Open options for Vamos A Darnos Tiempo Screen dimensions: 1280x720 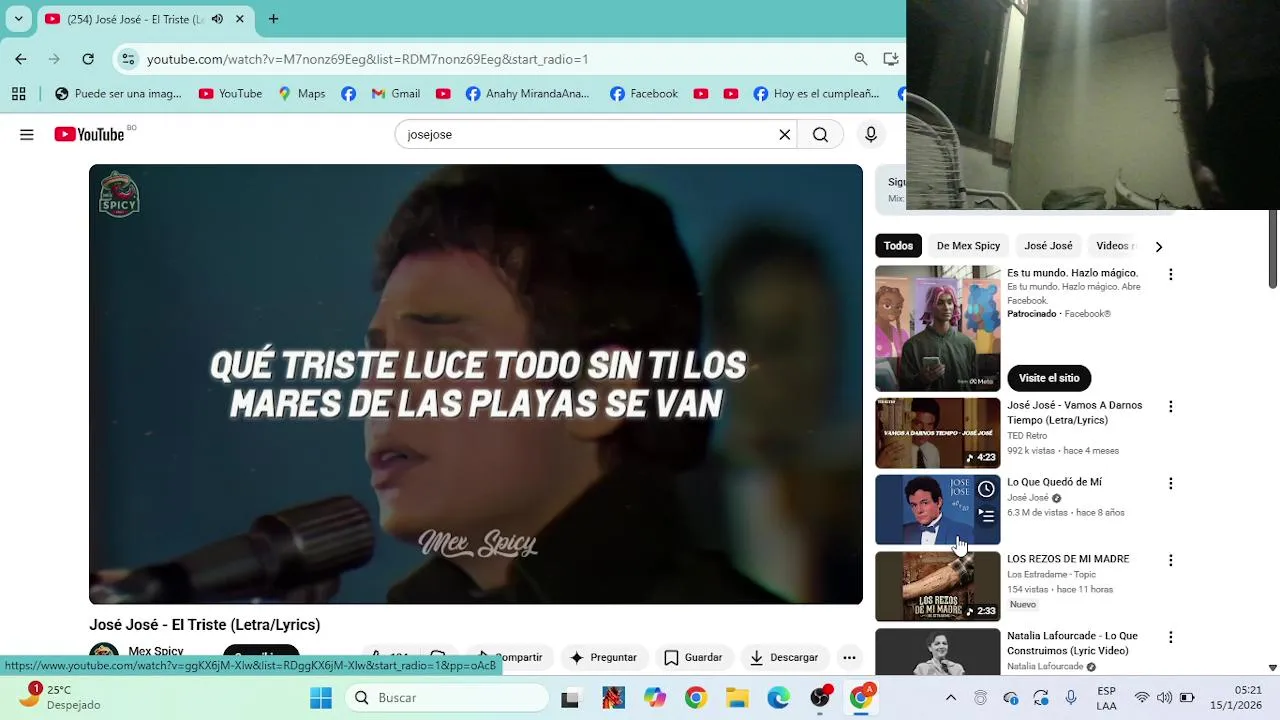pyautogui.click(x=1171, y=407)
